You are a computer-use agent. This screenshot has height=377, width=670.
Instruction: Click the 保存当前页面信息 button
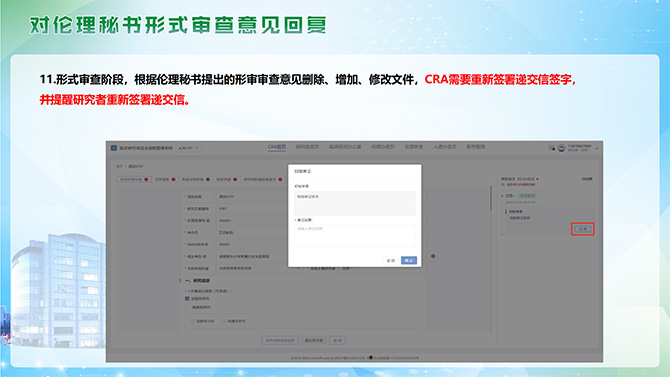[280, 341]
